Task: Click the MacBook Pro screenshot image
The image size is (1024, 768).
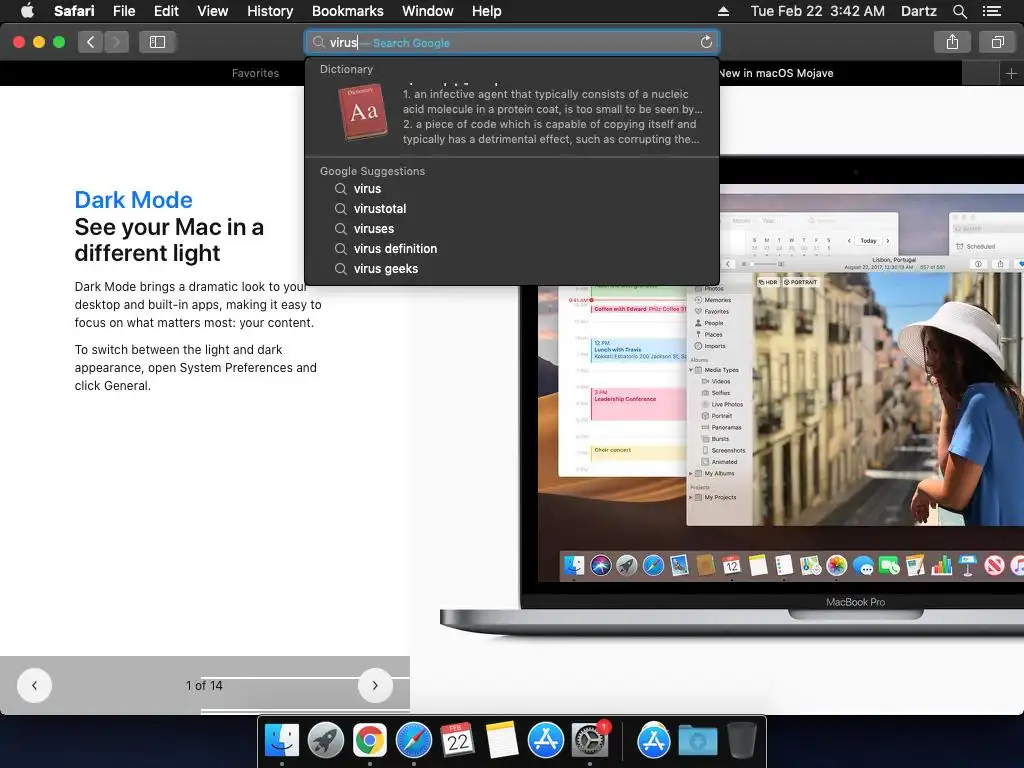Action: pos(732,395)
